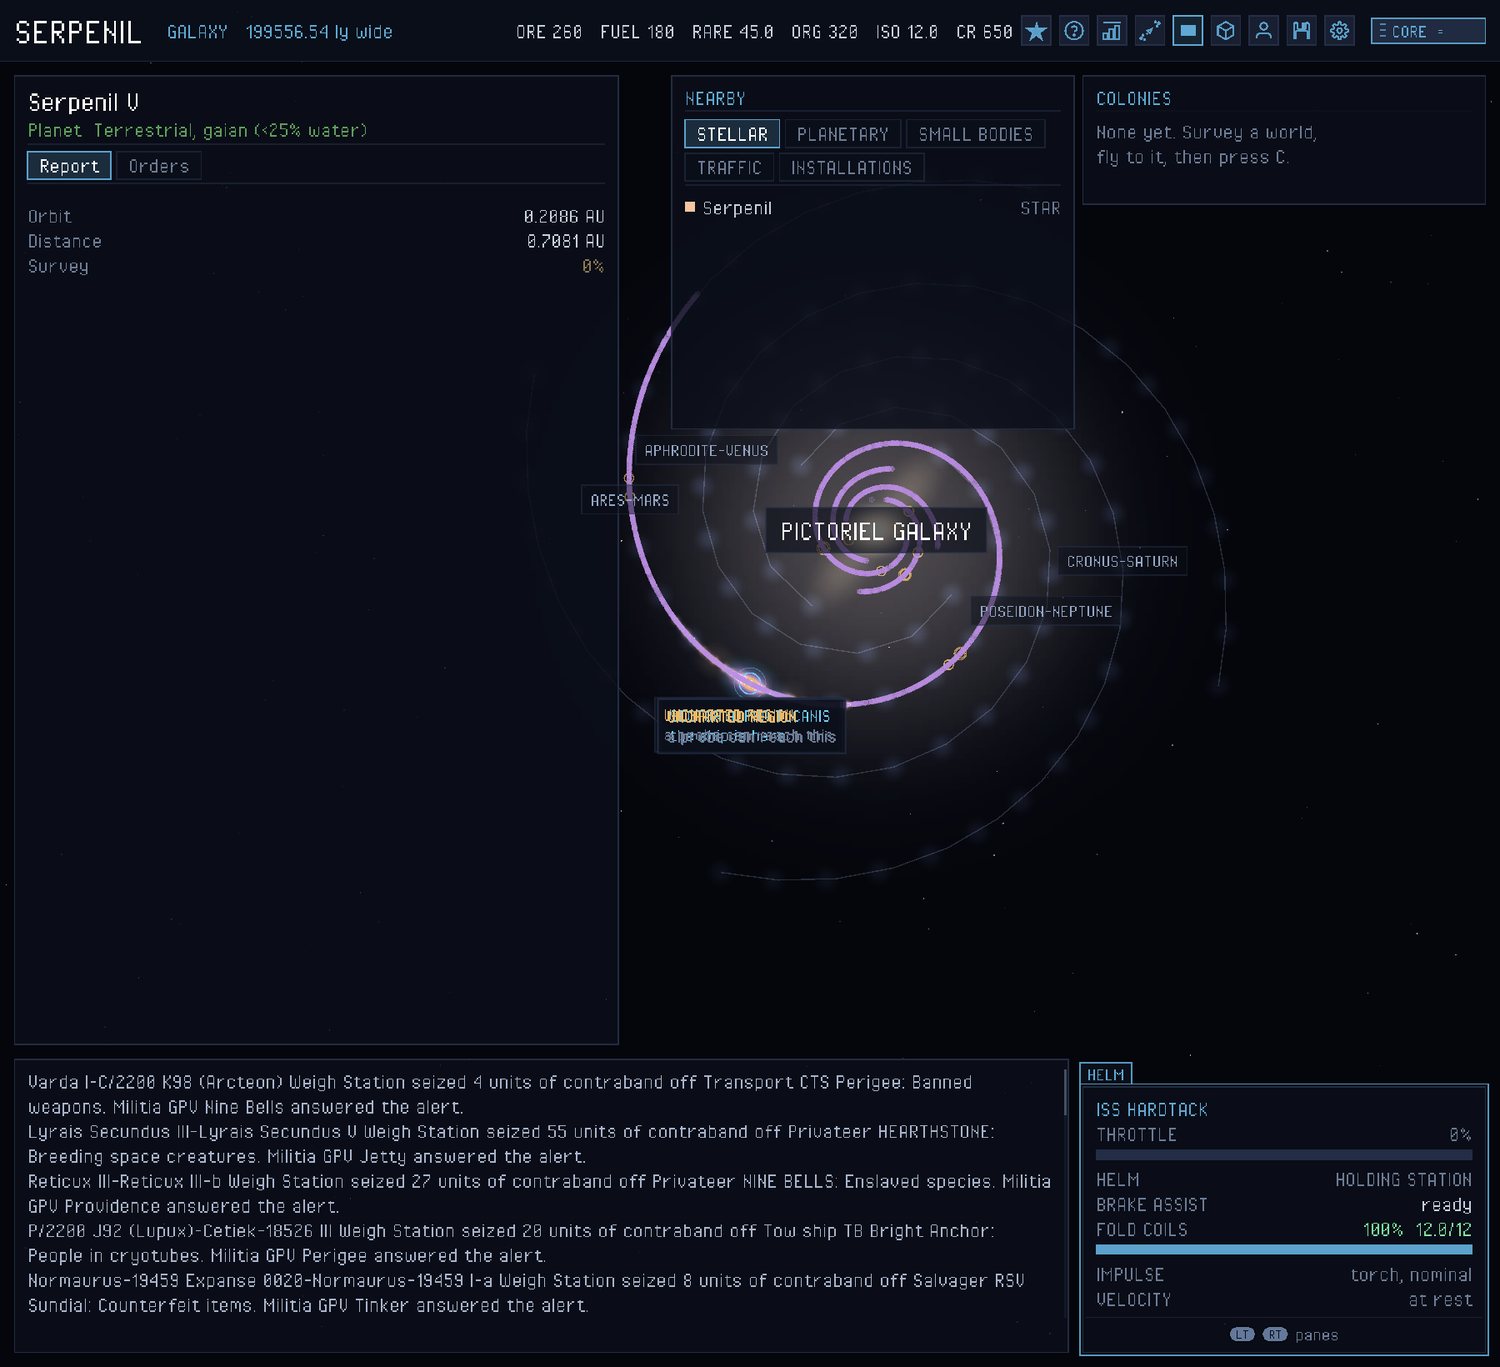The height and width of the screenshot is (1367, 1500).
Task: Click the star favorites icon
Action: click(1036, 31)
